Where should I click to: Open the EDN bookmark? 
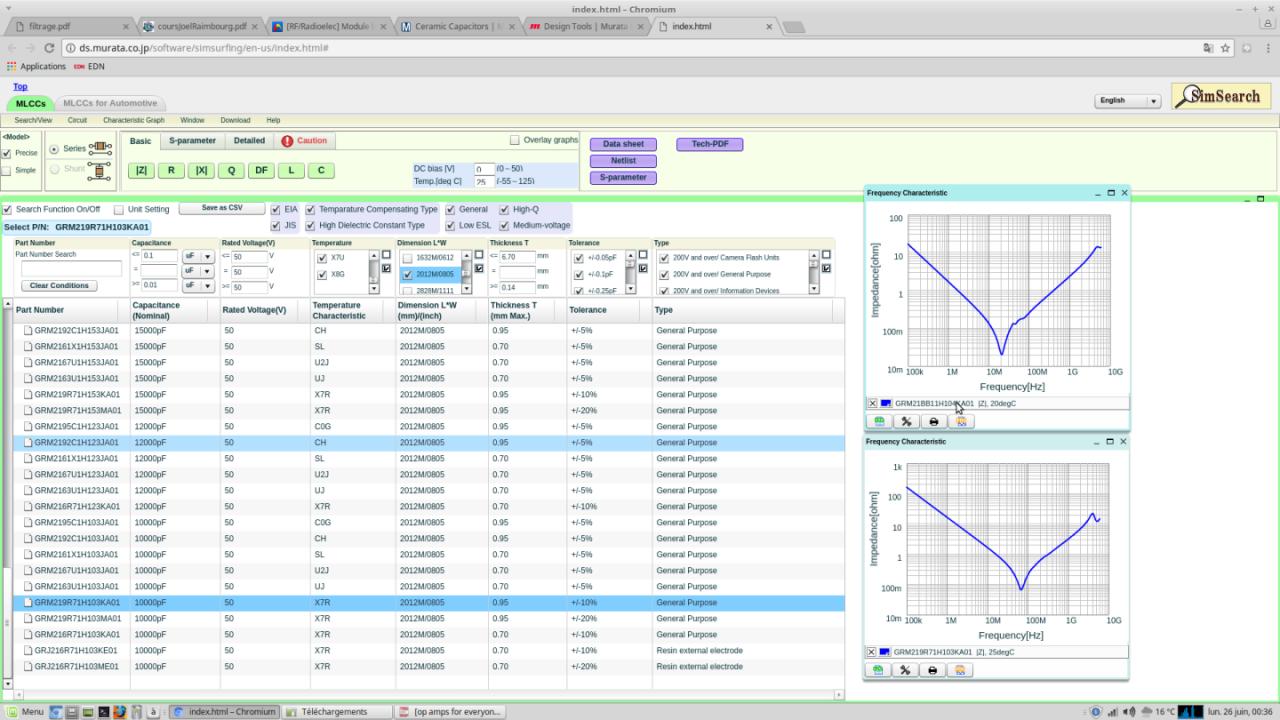pyautogui.click(x=89, y=66)
